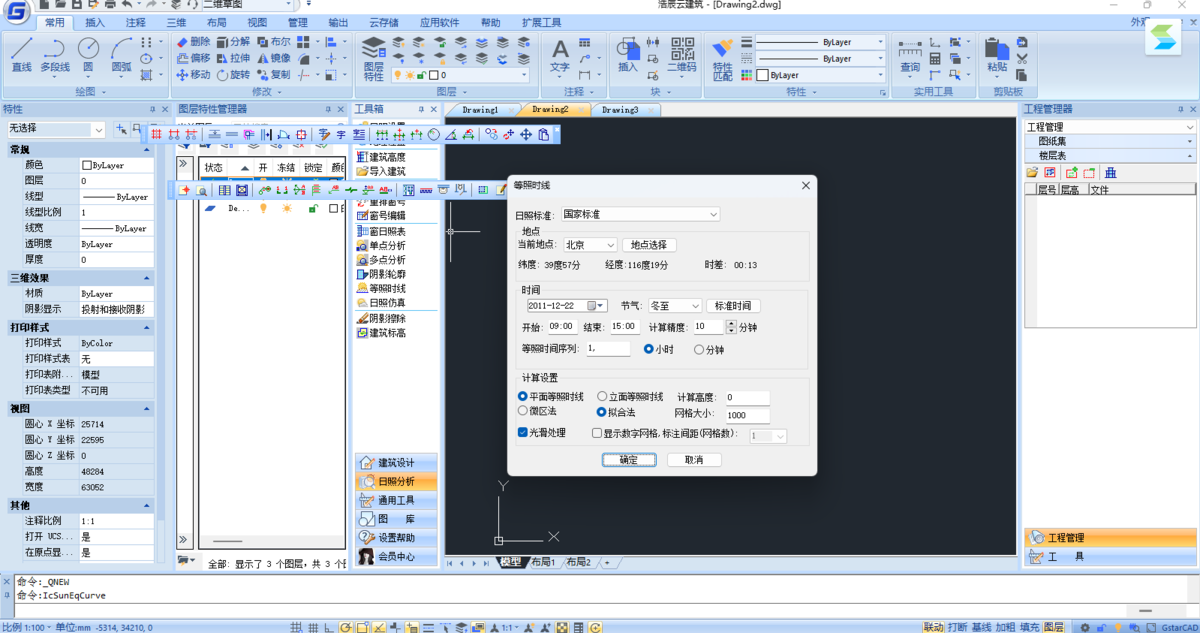Open 单点分析 in the toolbox
Screen dimensions: 1200x633
tap(381, 245)
